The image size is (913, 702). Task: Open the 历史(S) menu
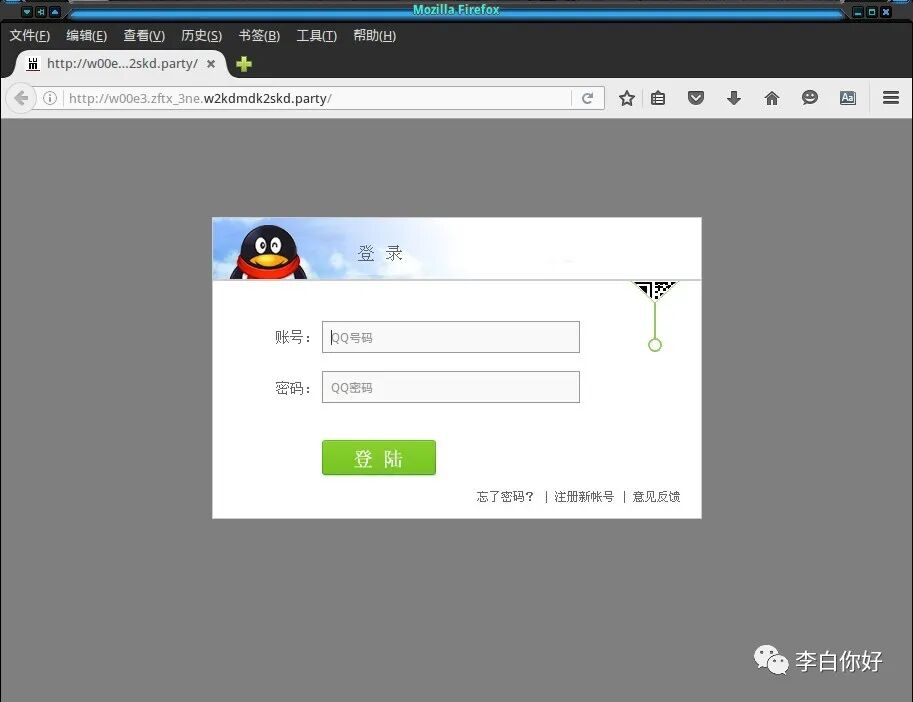201,36
